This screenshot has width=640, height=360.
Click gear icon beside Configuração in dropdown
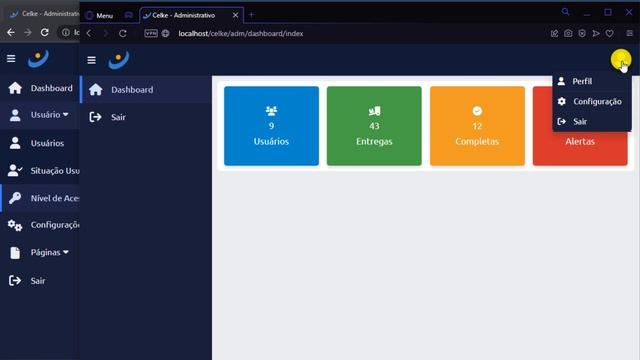(562, 101)
